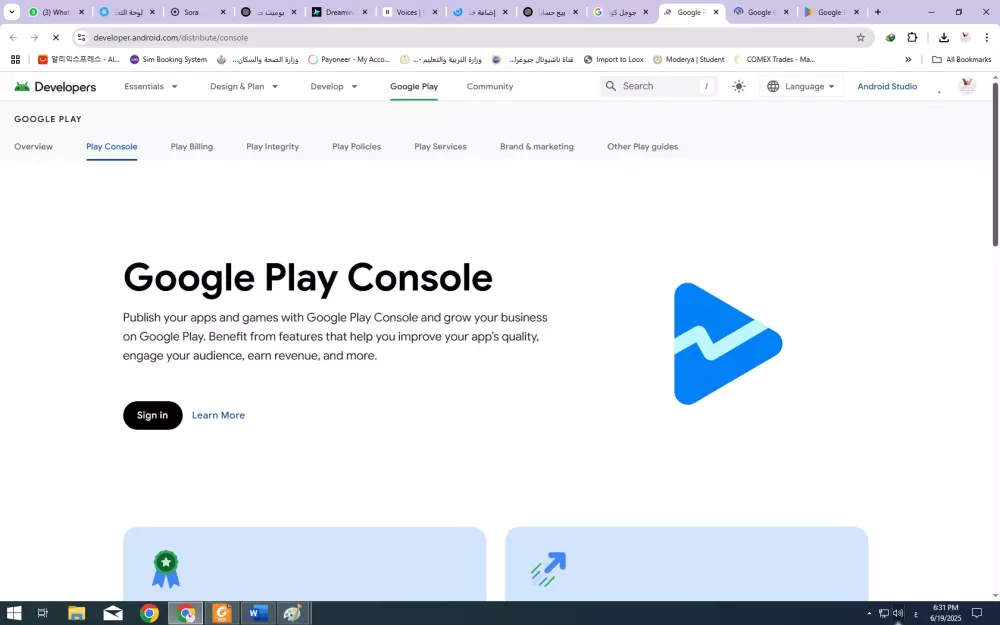Expand the Design & Plan dropdown
The image size is (1000, 625).
point(243,86)
